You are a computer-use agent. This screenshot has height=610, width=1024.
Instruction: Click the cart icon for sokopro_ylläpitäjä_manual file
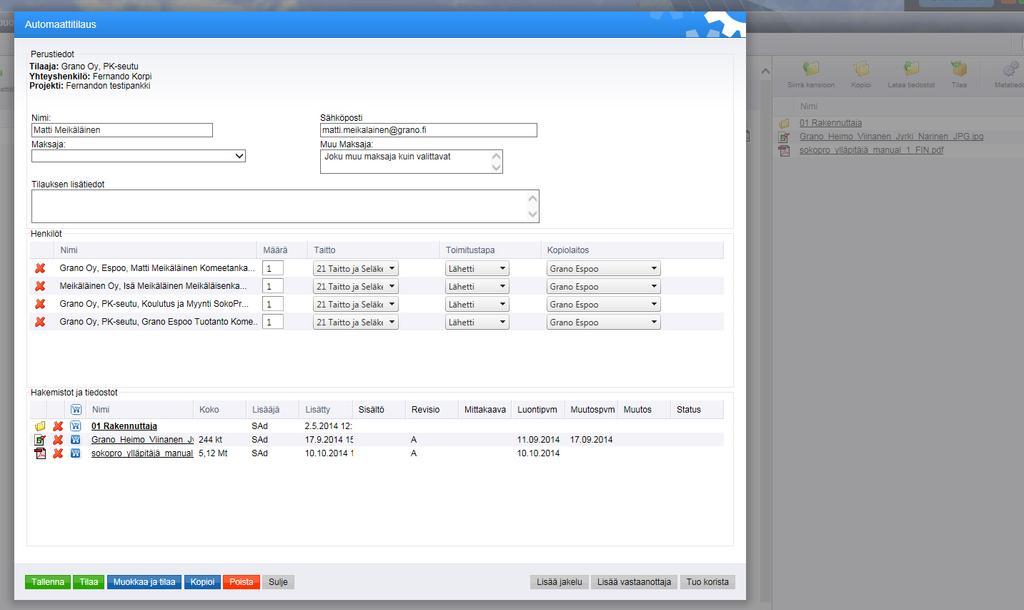pyautogui.click(x=76, y=453)
